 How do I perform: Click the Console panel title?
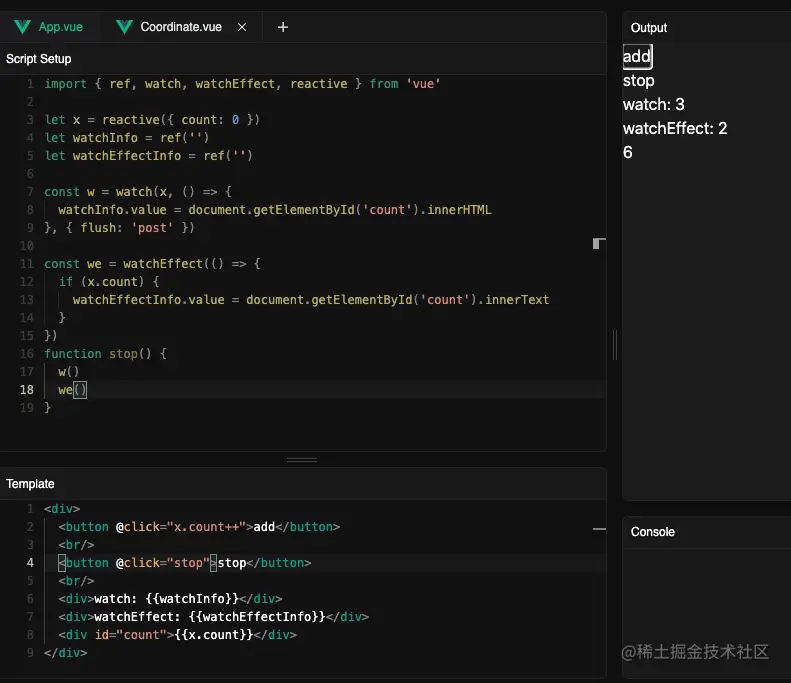[653, 532]
